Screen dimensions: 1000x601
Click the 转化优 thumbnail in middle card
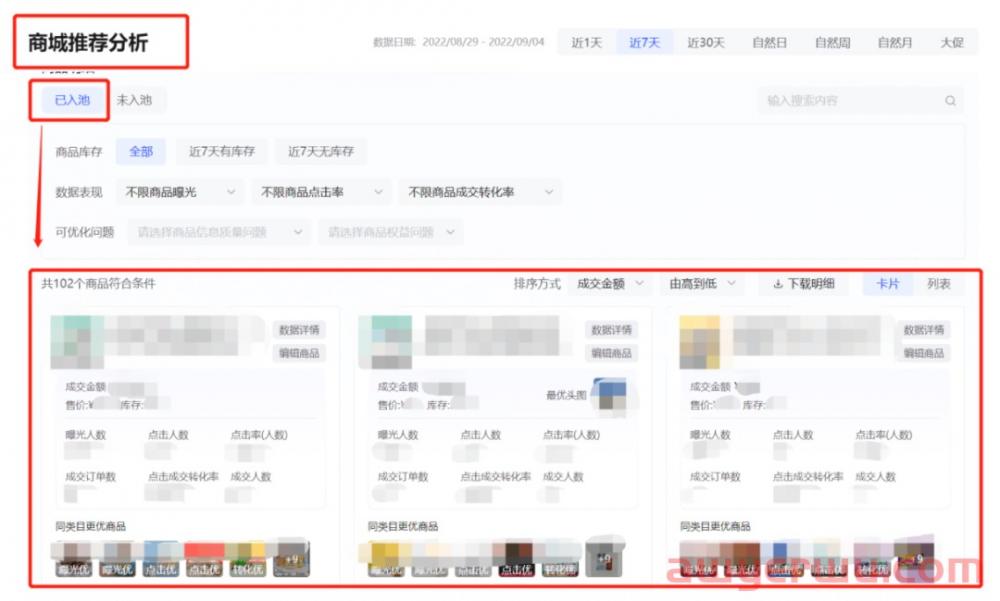(560, 560)
